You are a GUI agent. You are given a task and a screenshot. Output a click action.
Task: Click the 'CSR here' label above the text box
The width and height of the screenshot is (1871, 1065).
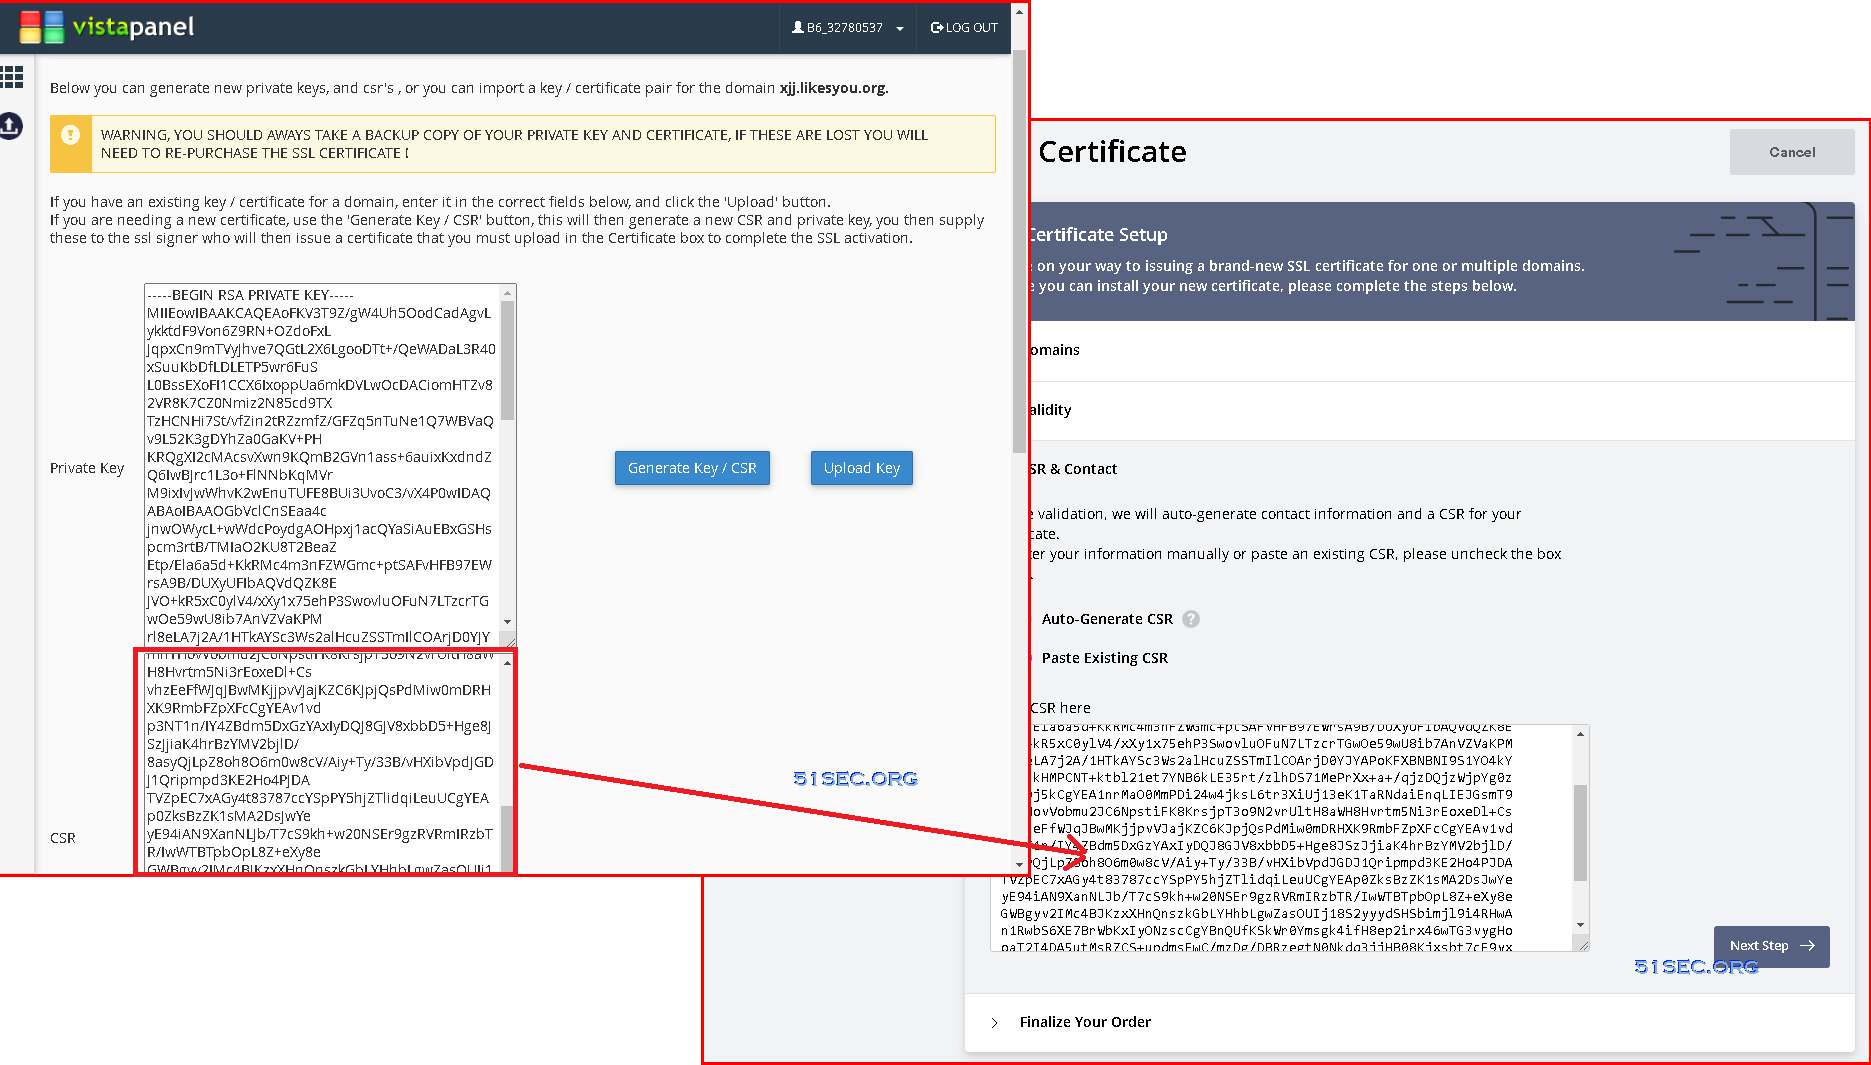(x=1060, y=708)
